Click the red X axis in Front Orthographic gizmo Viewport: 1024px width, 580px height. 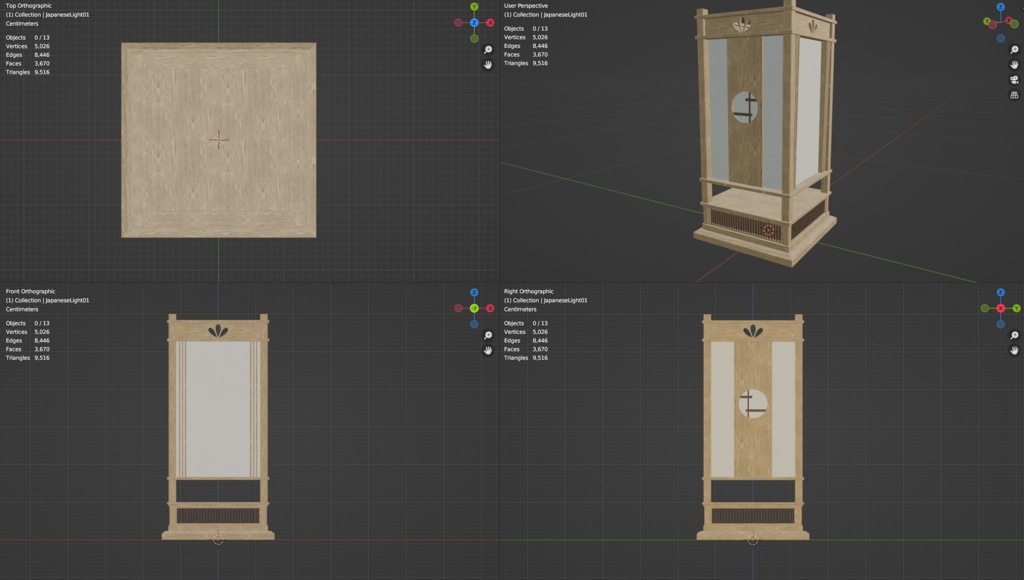[x=490, y=308]
